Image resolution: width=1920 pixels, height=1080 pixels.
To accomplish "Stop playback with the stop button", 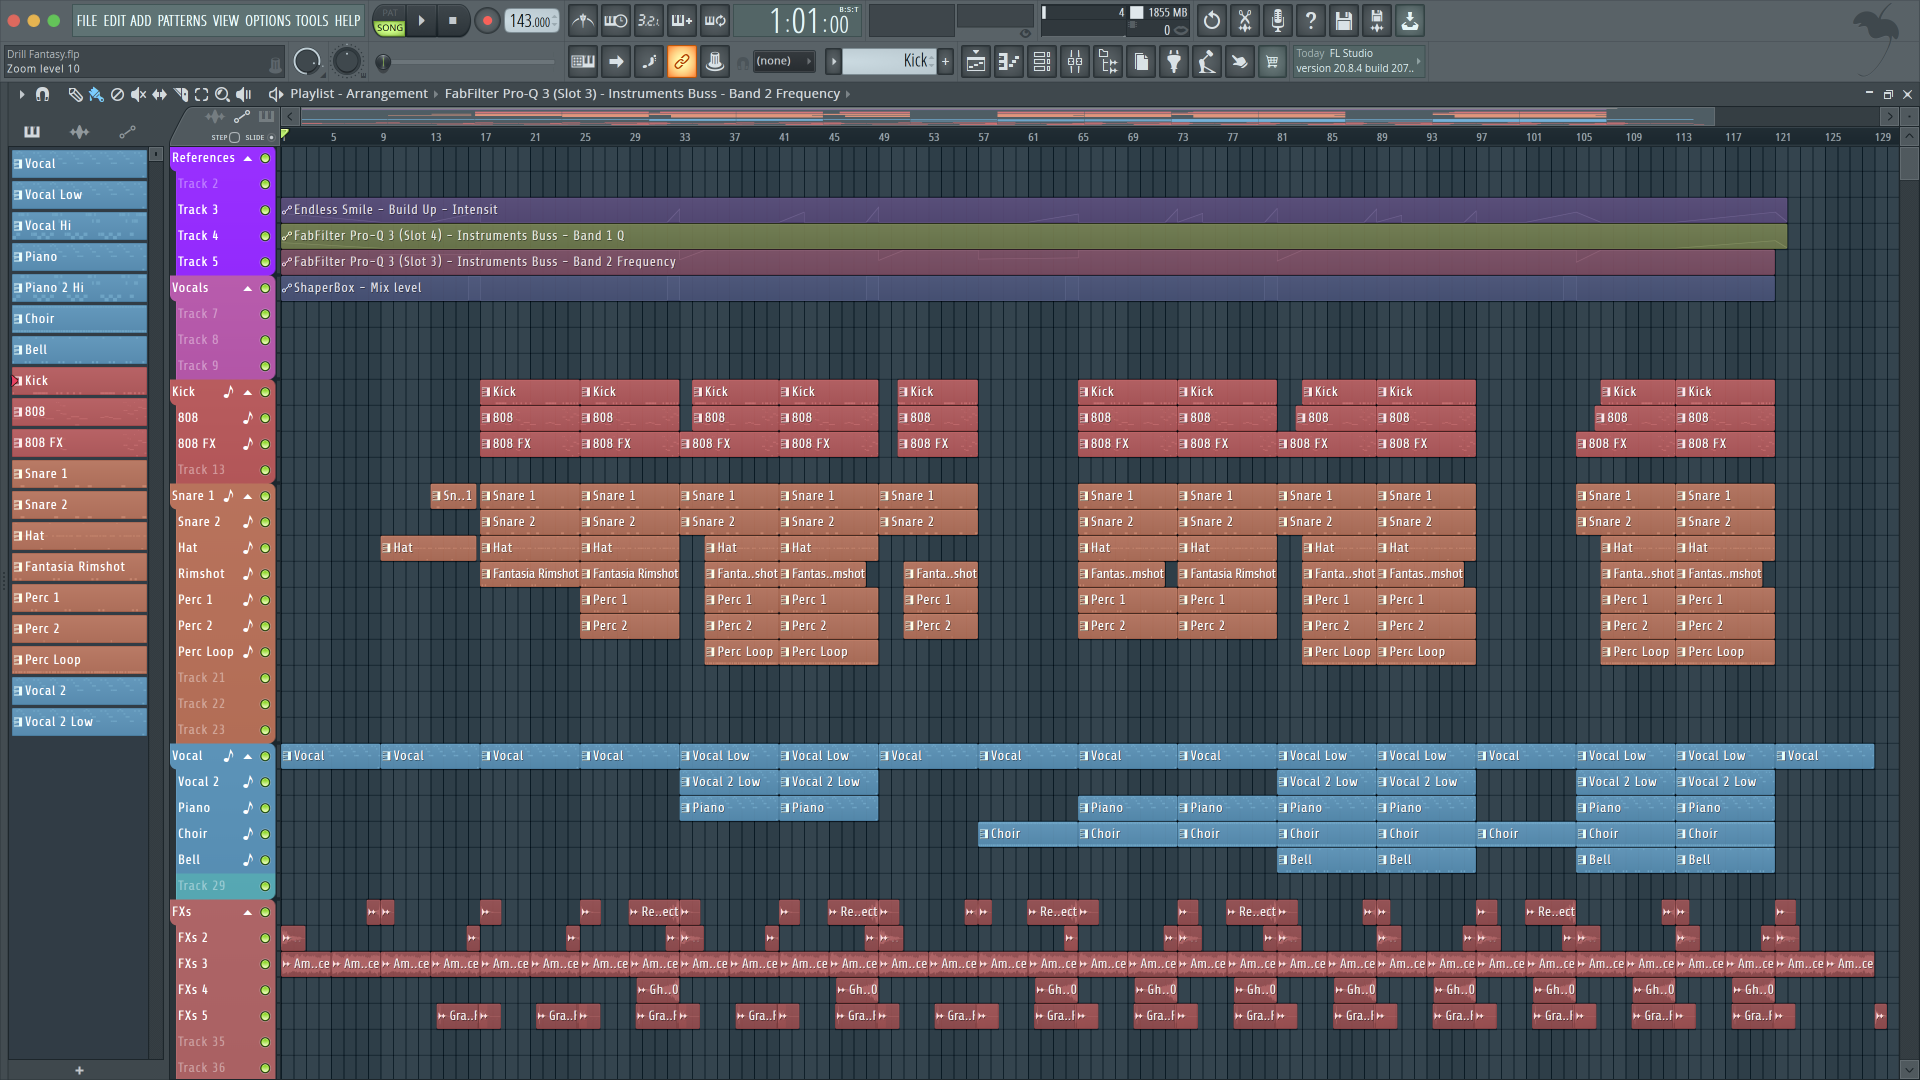I will [x=453, y=20].
